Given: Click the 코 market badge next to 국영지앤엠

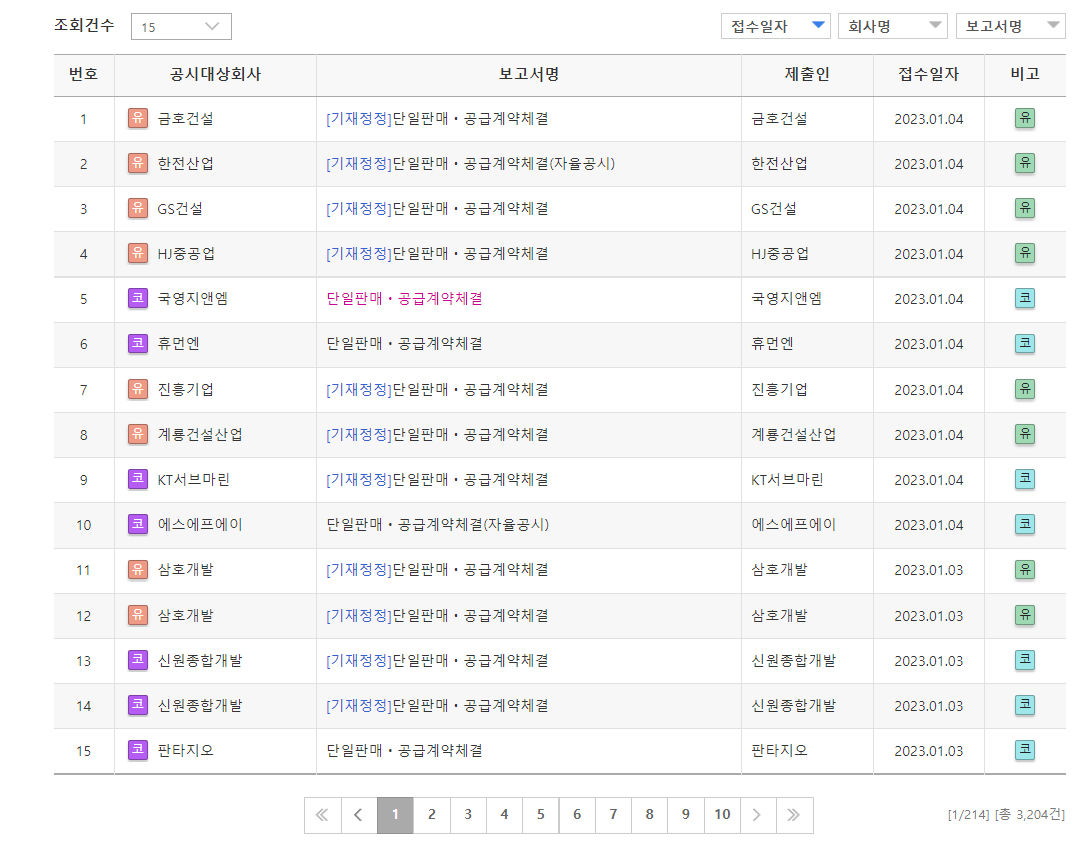Looking at the screenshot, I should pyautogui.click(x=137, y=299).
